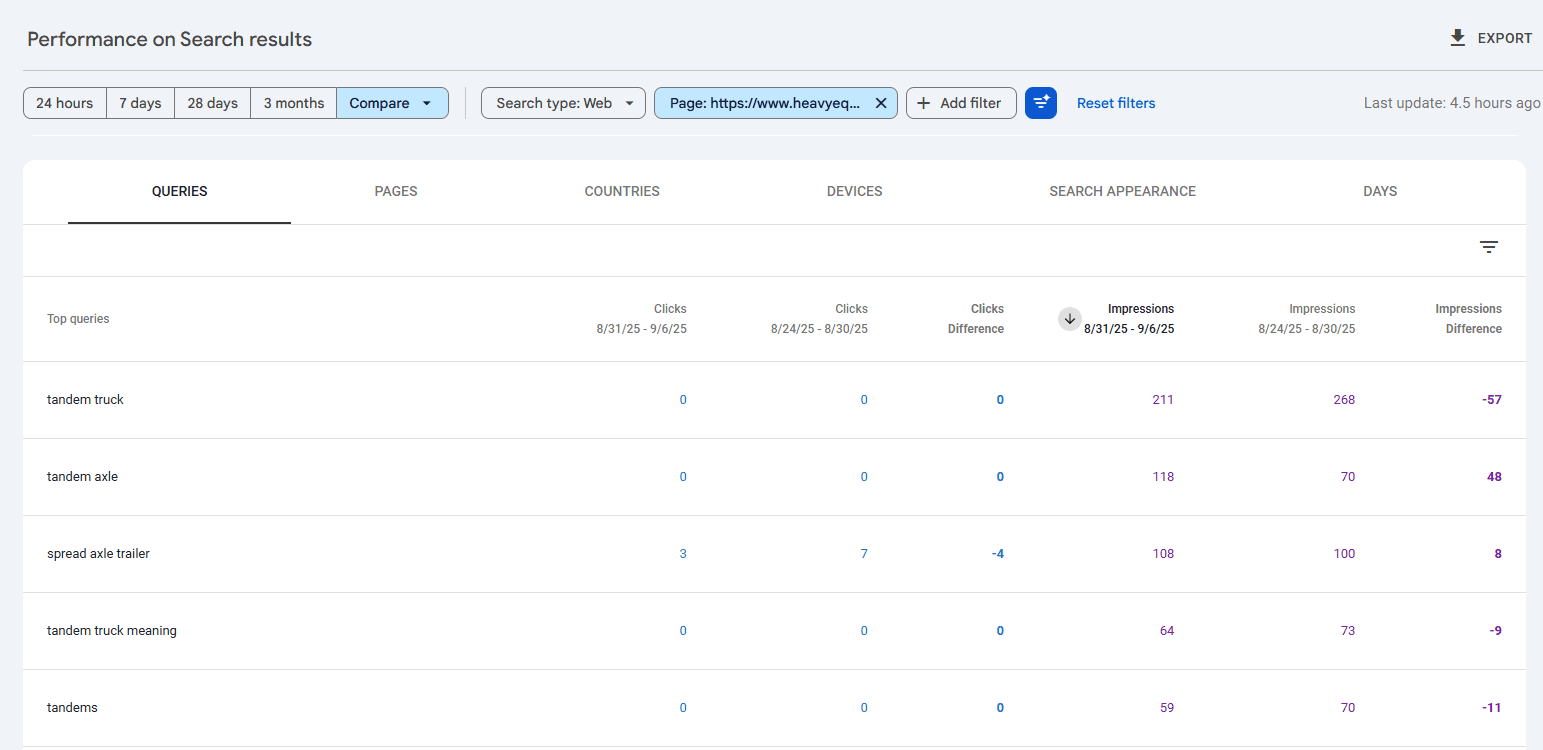Image resolution: width=1543 pixels, height=750 pixels.
Task: Click the -57 impressions difference value
Action: 1492,400
